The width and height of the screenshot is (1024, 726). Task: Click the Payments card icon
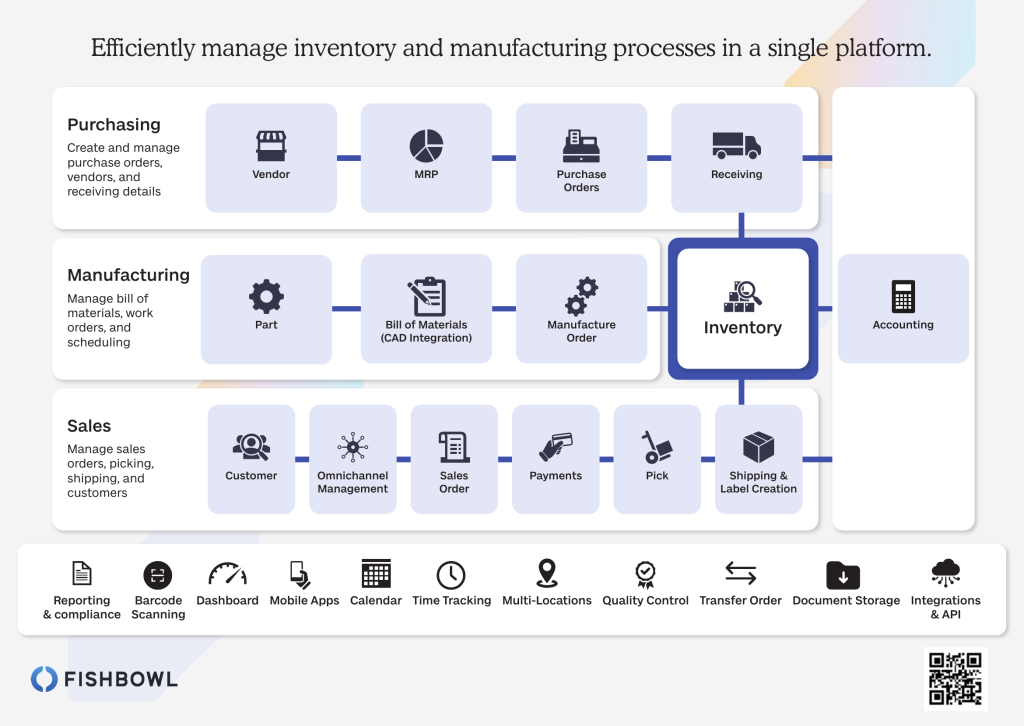(556, 447)
